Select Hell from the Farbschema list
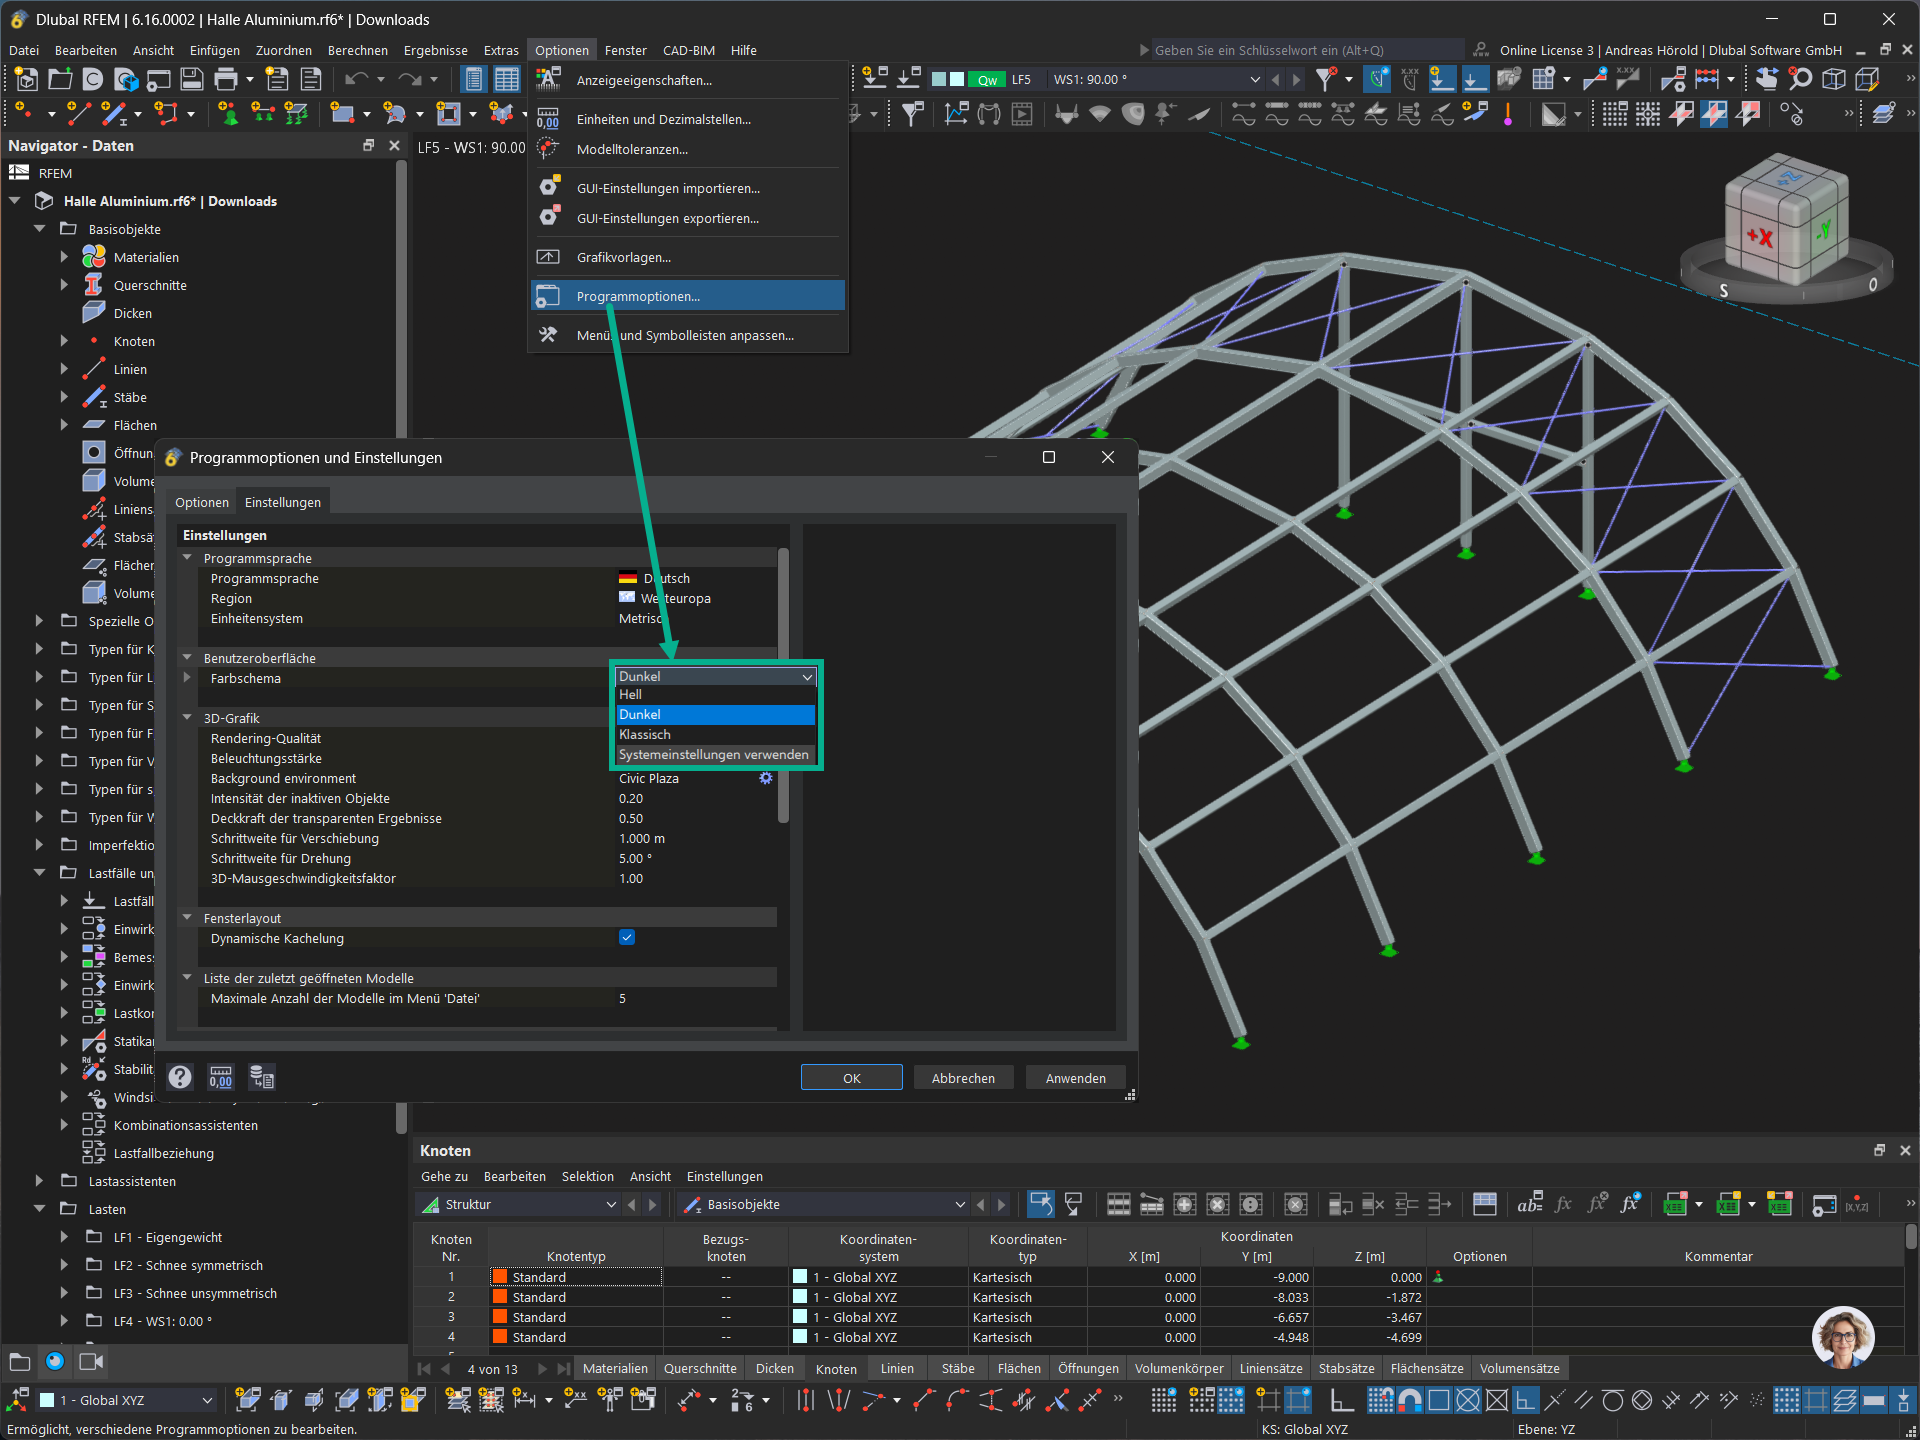Screen dimensions: 1920x1440 tap(715, 695)
